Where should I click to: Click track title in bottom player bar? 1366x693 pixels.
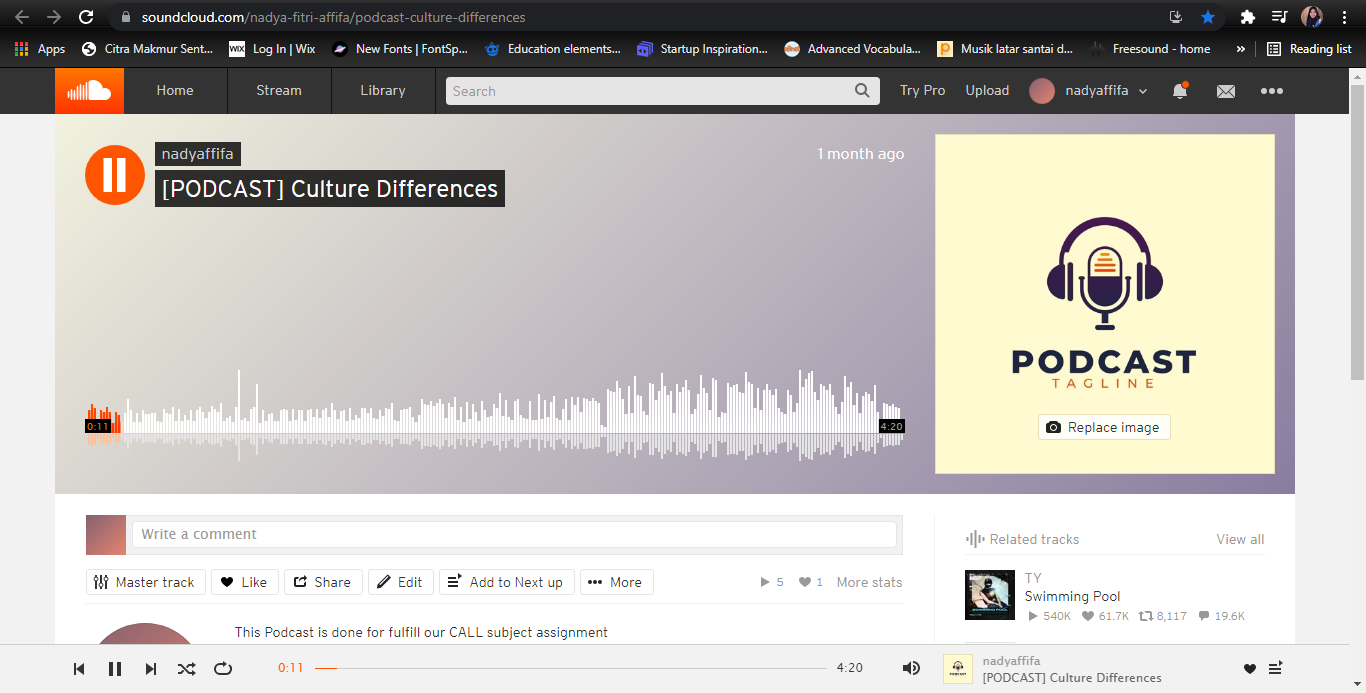(x=1072, y=677)
